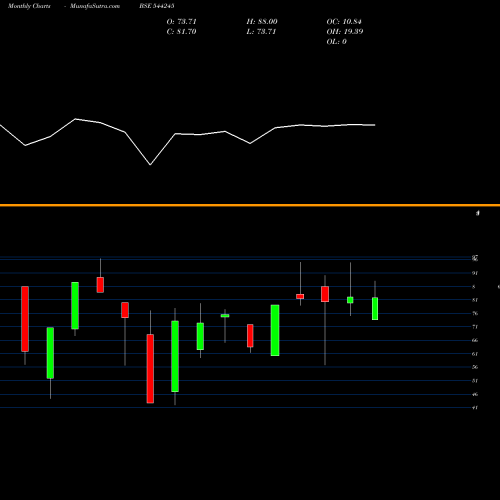Click the 81 price axis label

pyautogui.click(x=475, y=300)
